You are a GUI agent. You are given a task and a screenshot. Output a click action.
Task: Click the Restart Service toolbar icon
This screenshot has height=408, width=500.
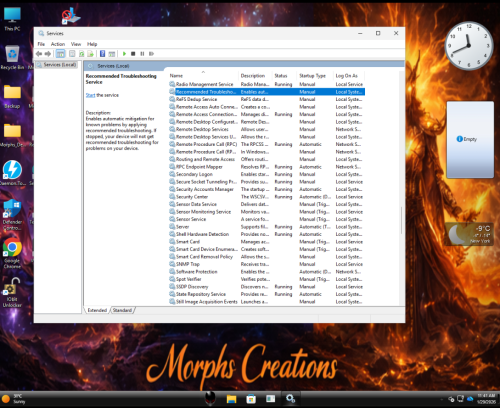[x=151, y=54]
